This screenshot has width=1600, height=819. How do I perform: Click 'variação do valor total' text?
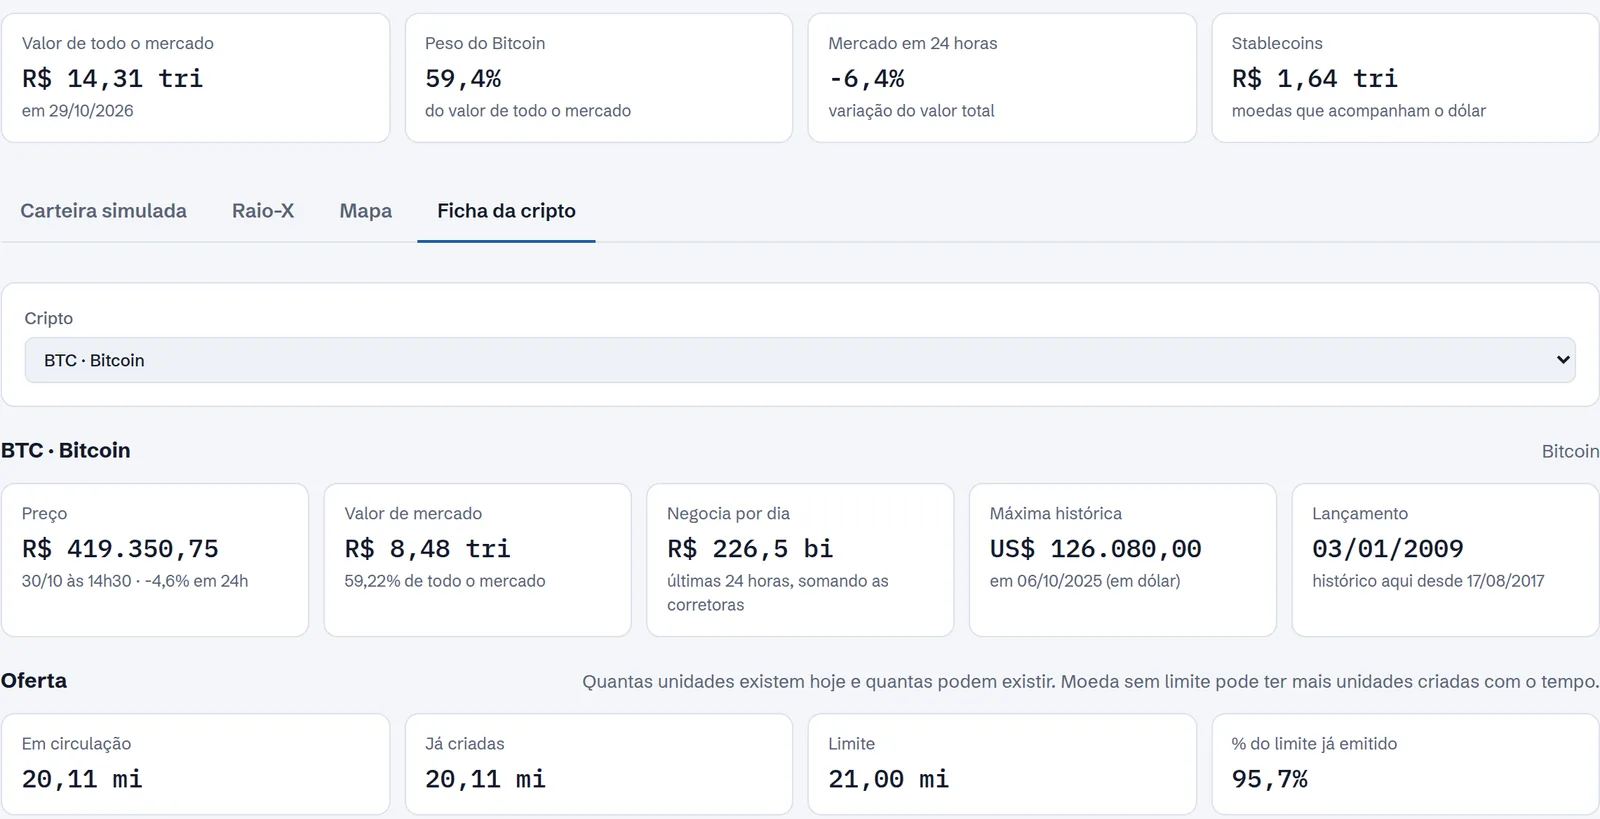tap(911, 110)
